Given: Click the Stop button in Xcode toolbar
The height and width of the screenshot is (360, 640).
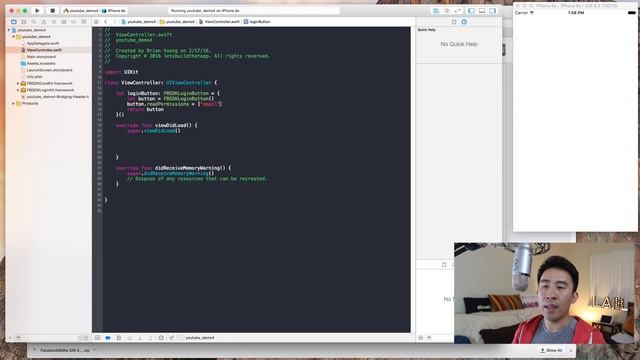Looking at the screenshot, I should point(52,11).
